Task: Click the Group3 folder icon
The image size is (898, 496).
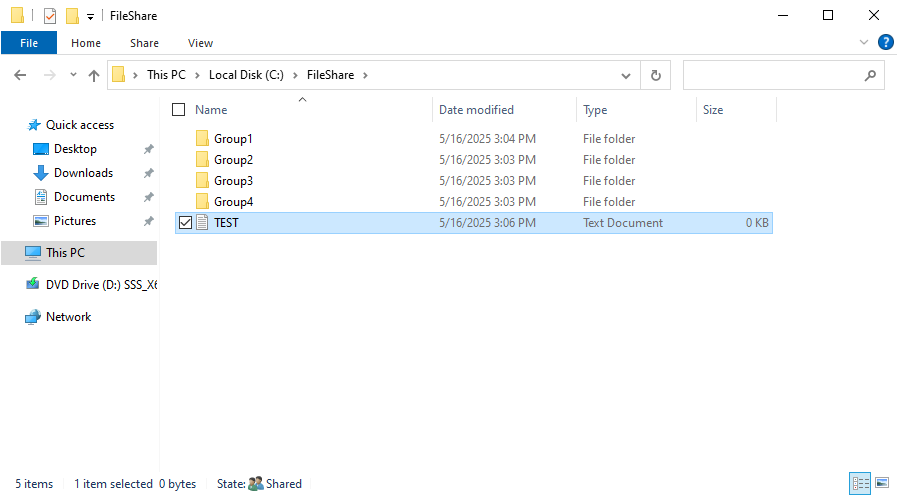Action: (x=202, y=180)
